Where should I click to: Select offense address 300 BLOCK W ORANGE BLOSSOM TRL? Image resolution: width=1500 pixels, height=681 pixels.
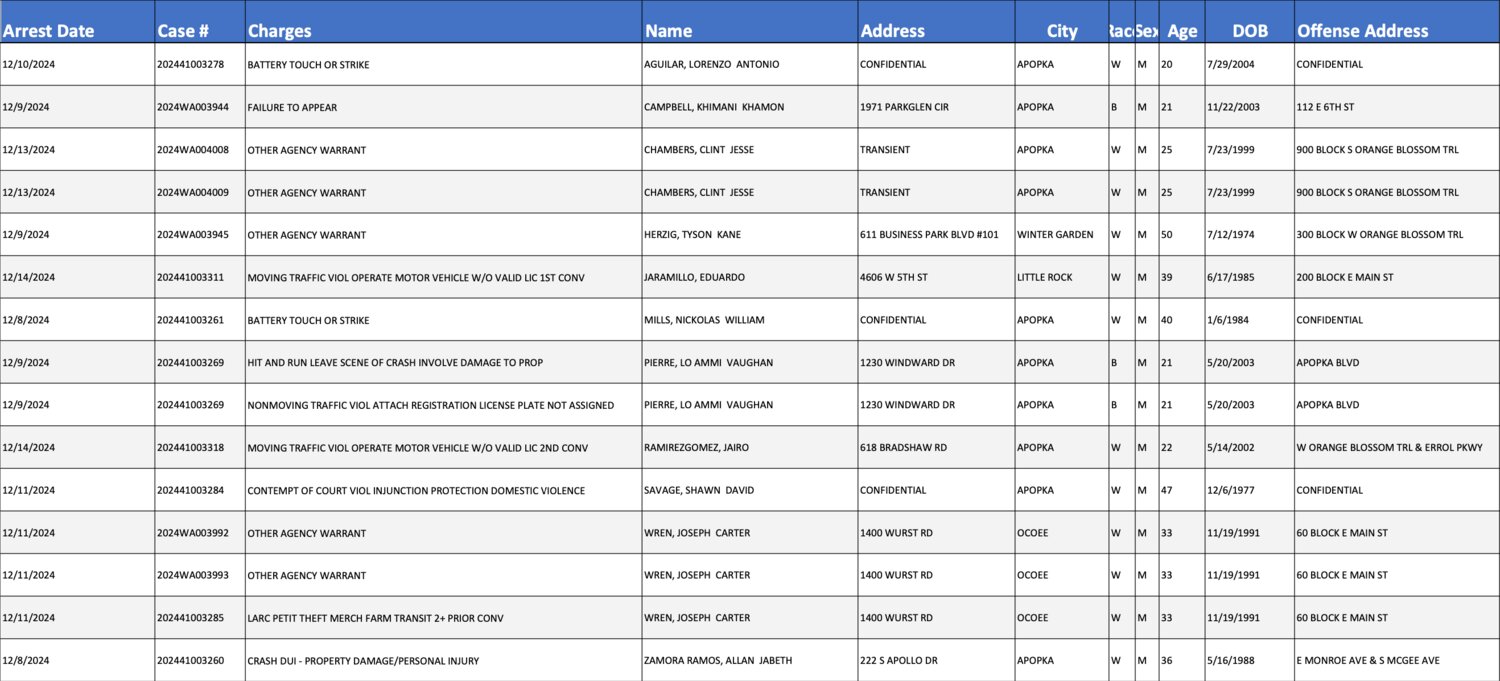point(1379,235)
